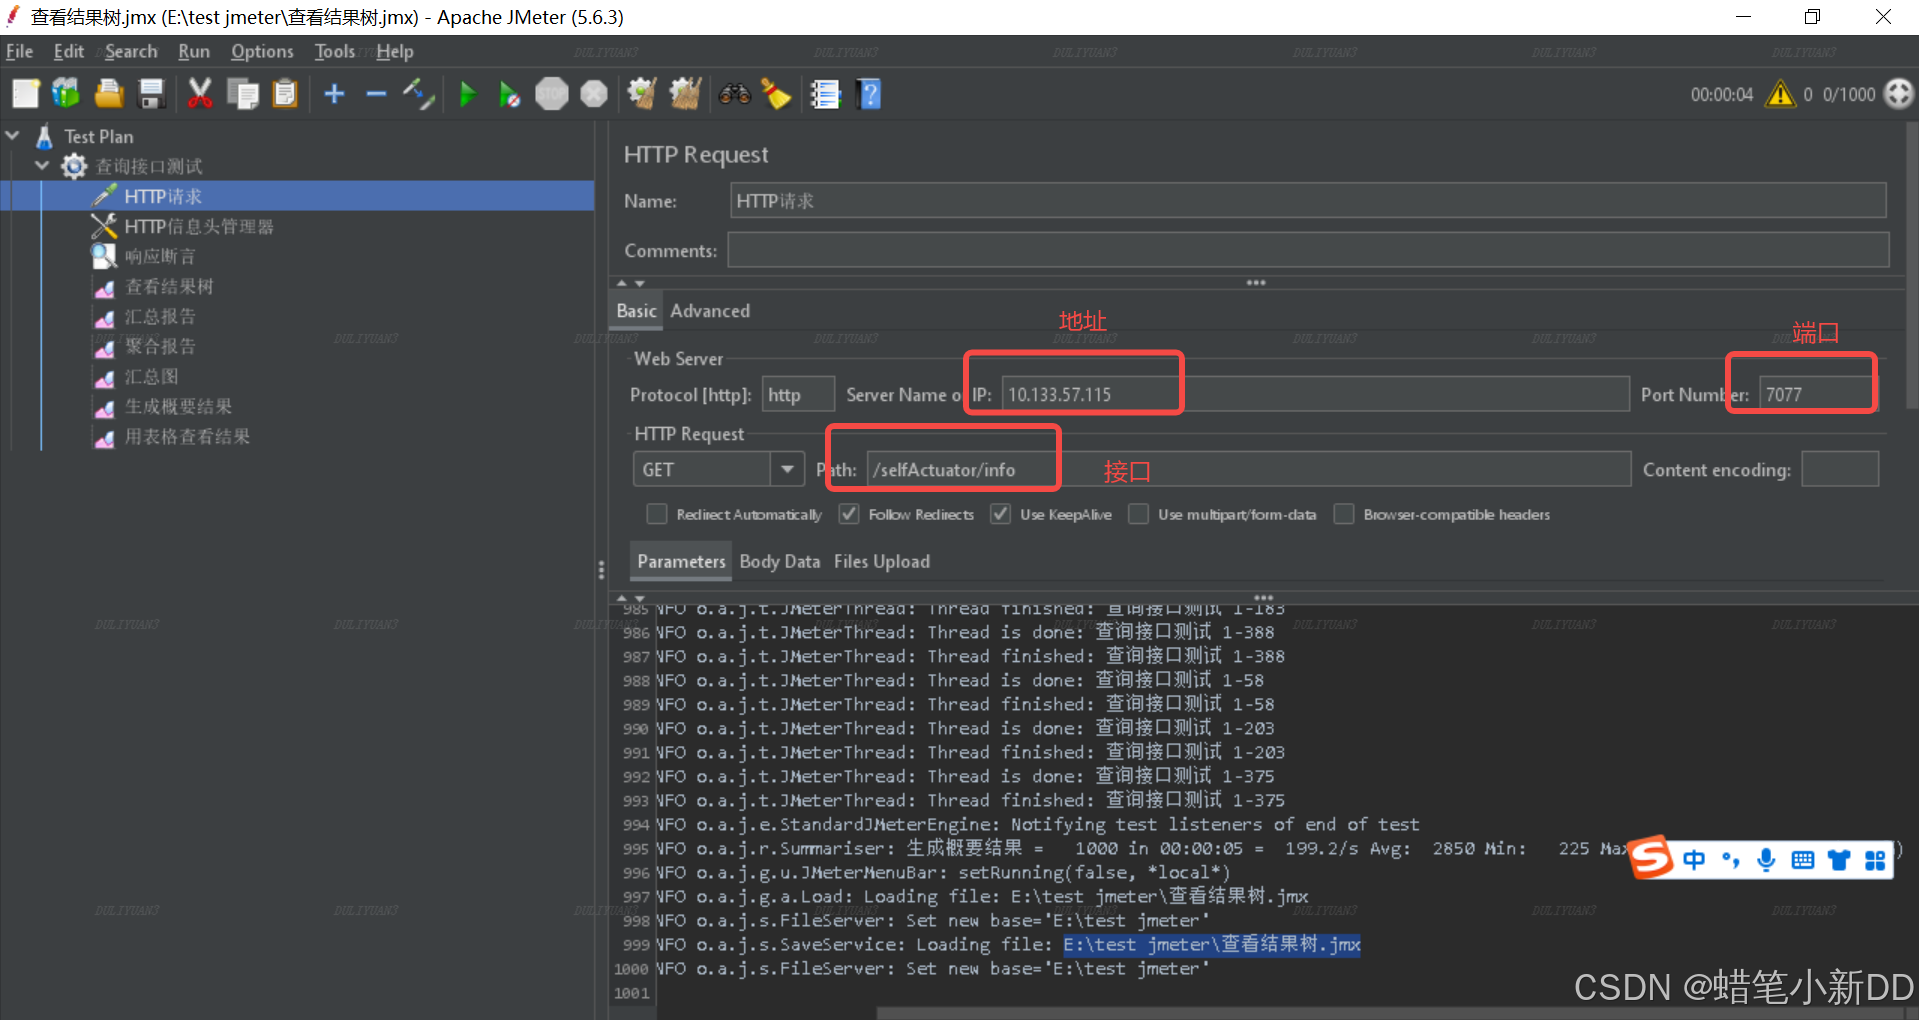
Task: Select 查看结果树 listener in tree
Action: (169, 287)
